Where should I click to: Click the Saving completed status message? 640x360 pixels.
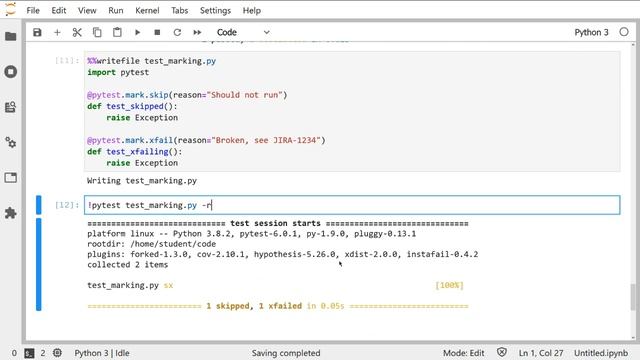click(x=286, y=353)
